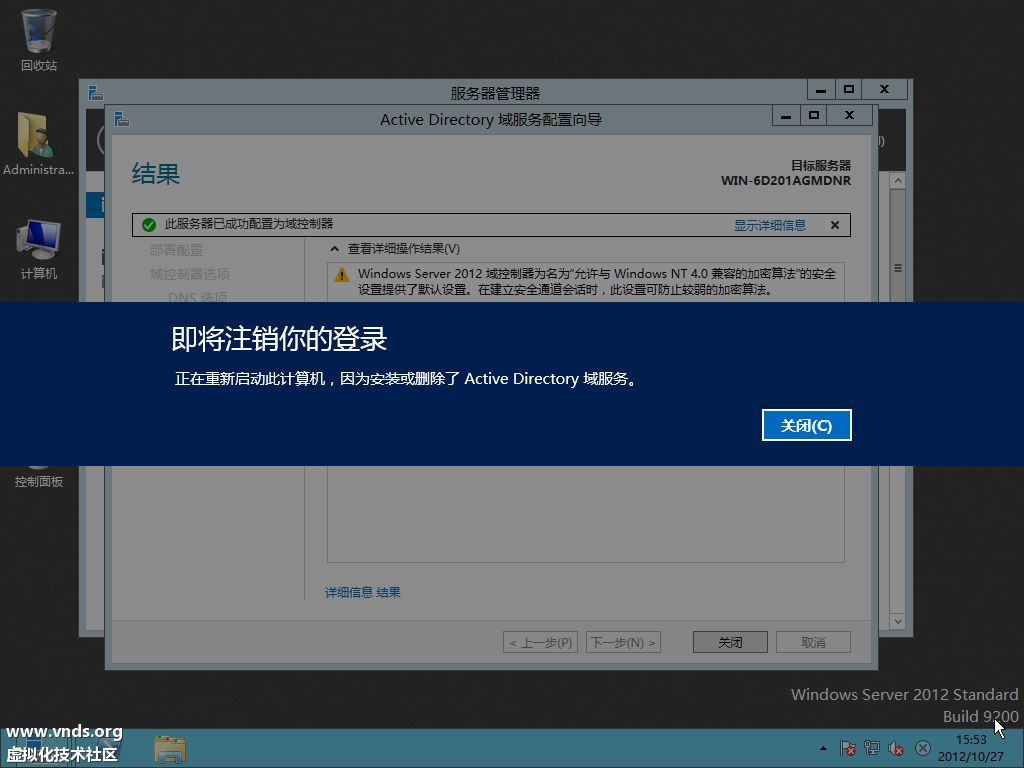The height and width of the screenshot is (768, 1024).
Task: Maximize the 服务器管理器 window
Action: (848, 89)
